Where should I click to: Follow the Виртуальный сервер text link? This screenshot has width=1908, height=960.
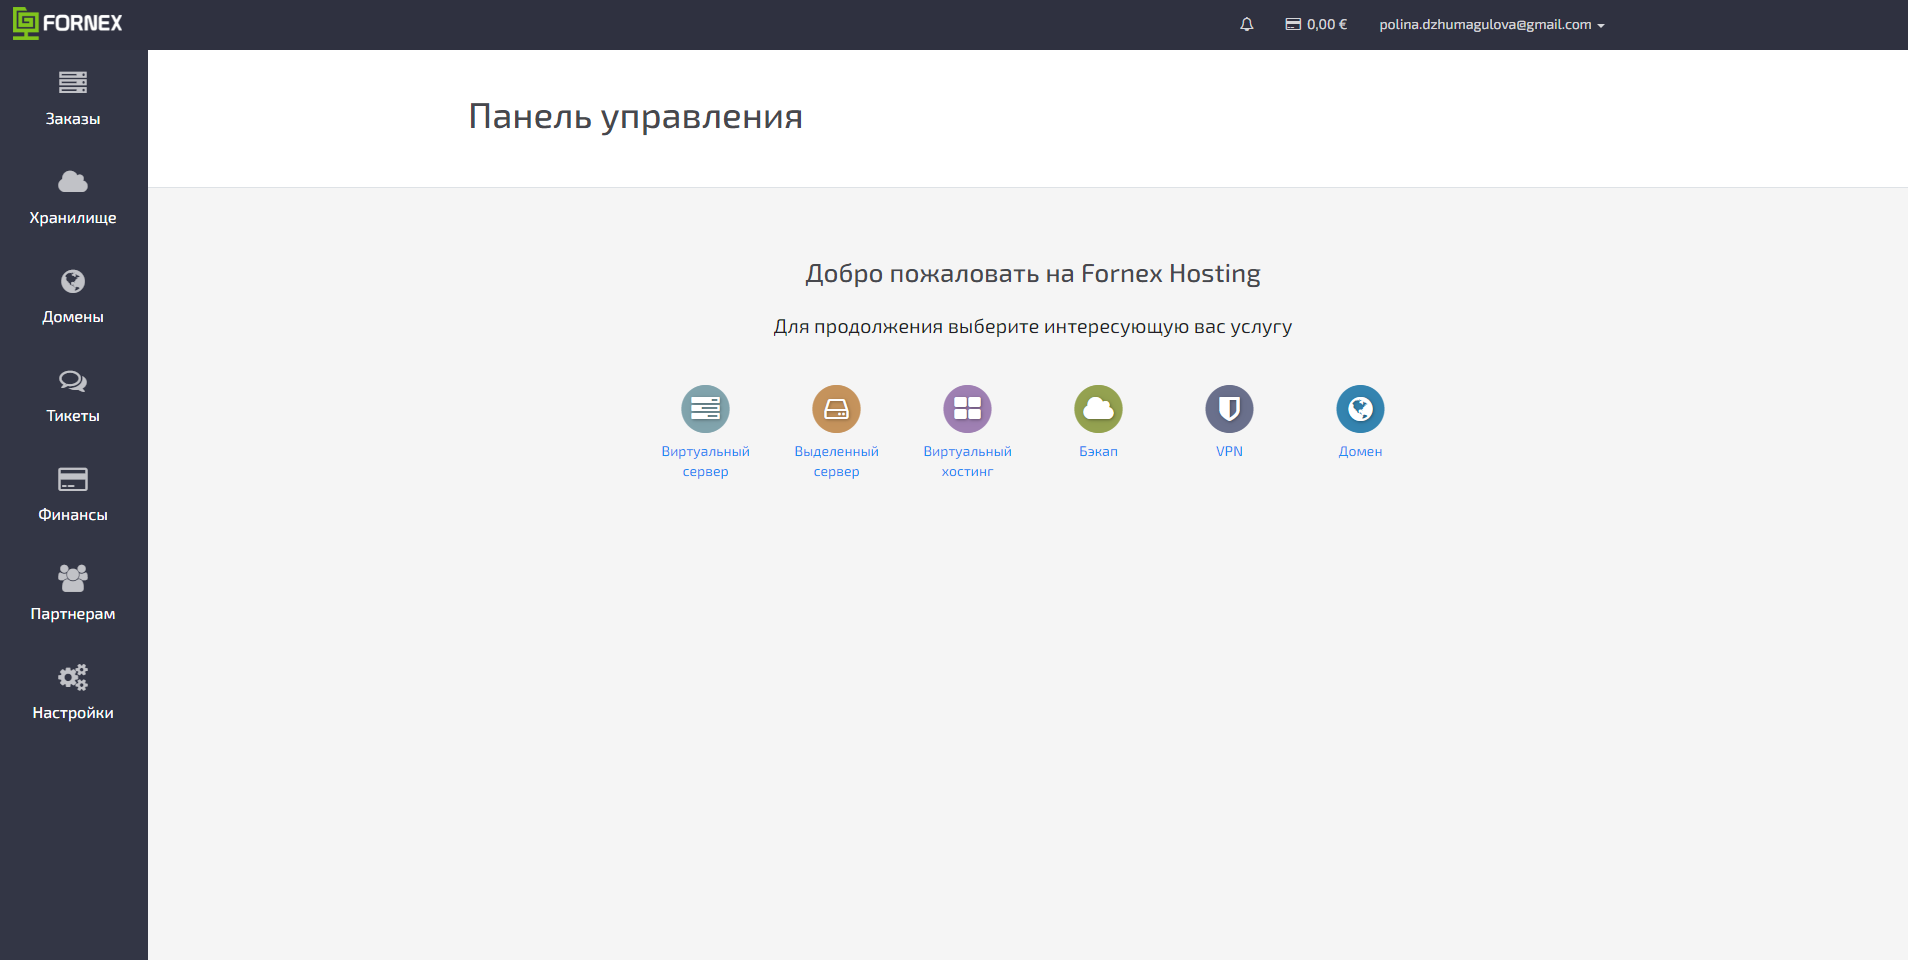pyautogui.click(x=705, y=461)
